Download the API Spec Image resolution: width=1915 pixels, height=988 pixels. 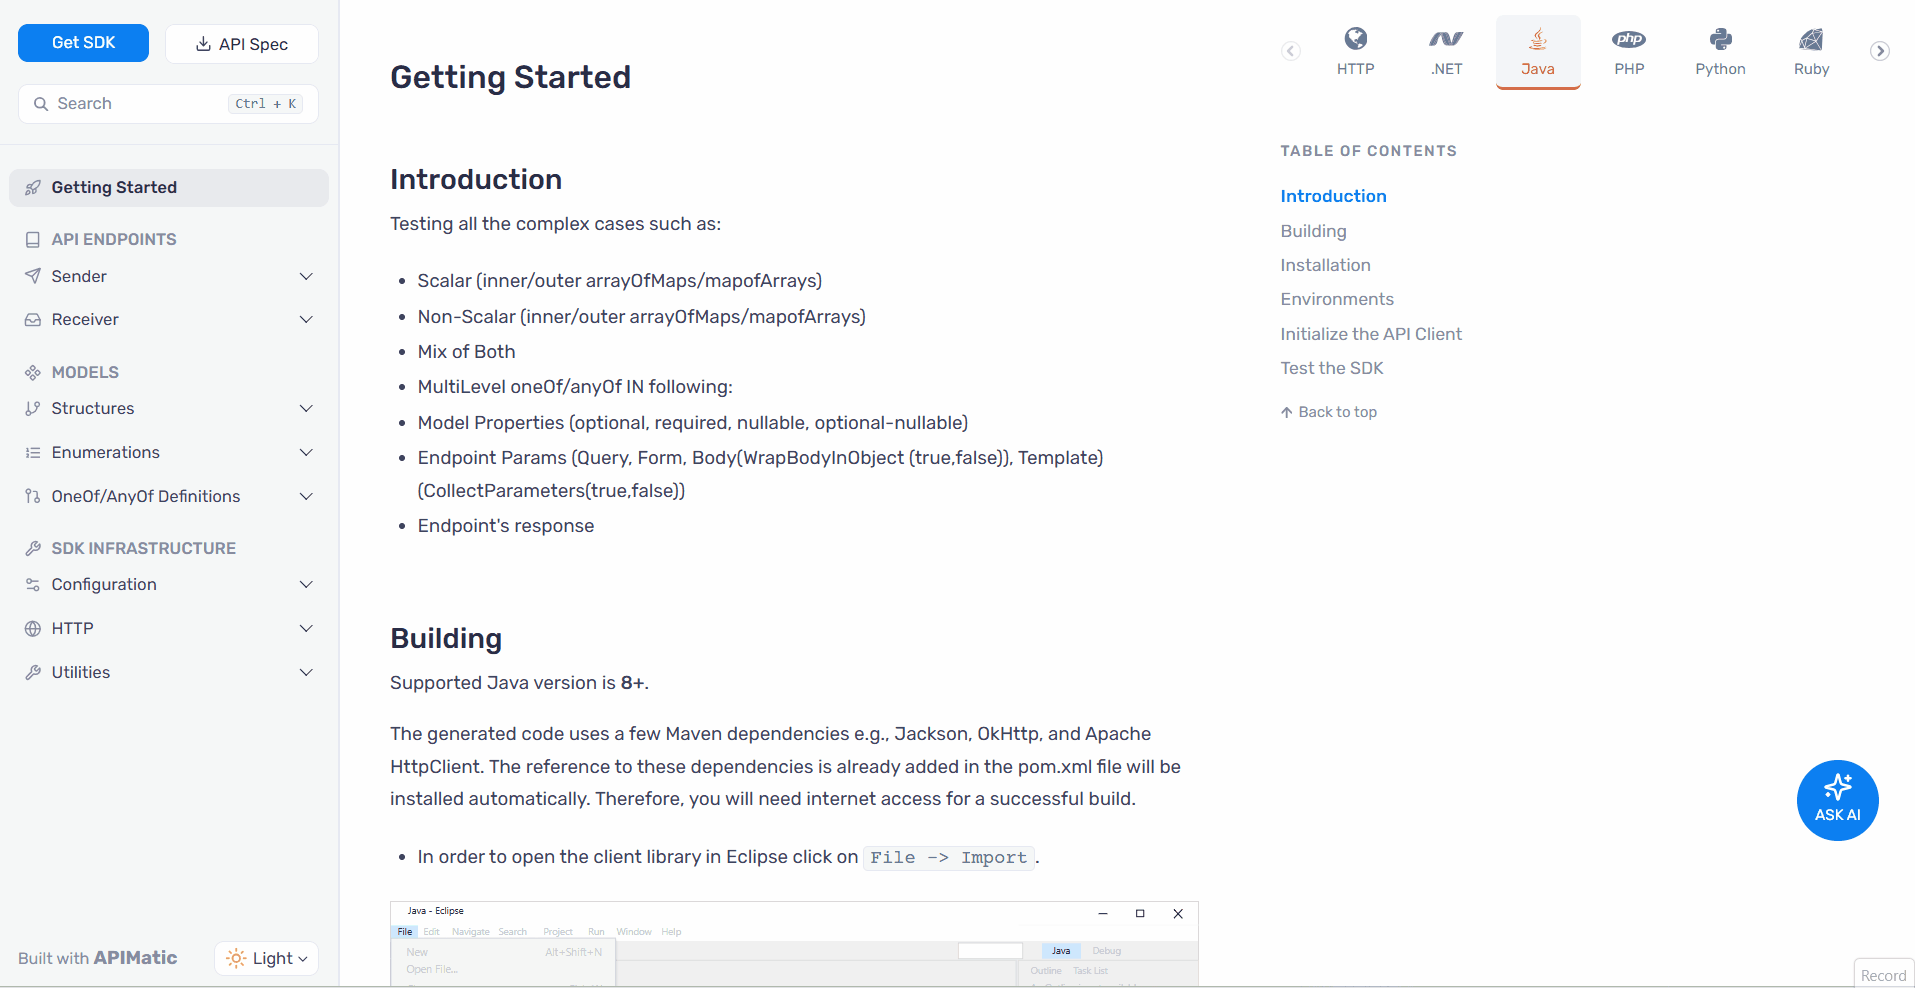(x=241, y=43)
